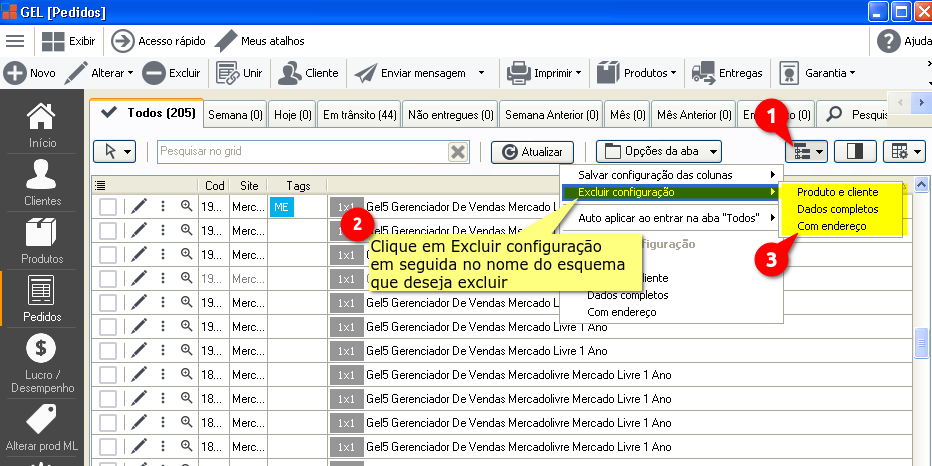
Task: Open the Cliente toolbar button
Action: tap(308, 73)
